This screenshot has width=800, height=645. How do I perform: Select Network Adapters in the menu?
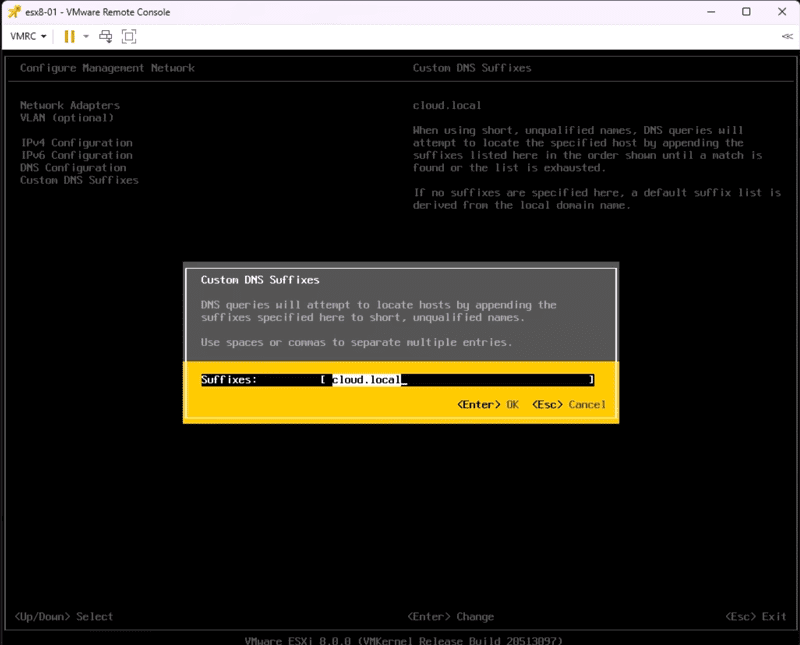pyautogui.click(x=70, y=105)
